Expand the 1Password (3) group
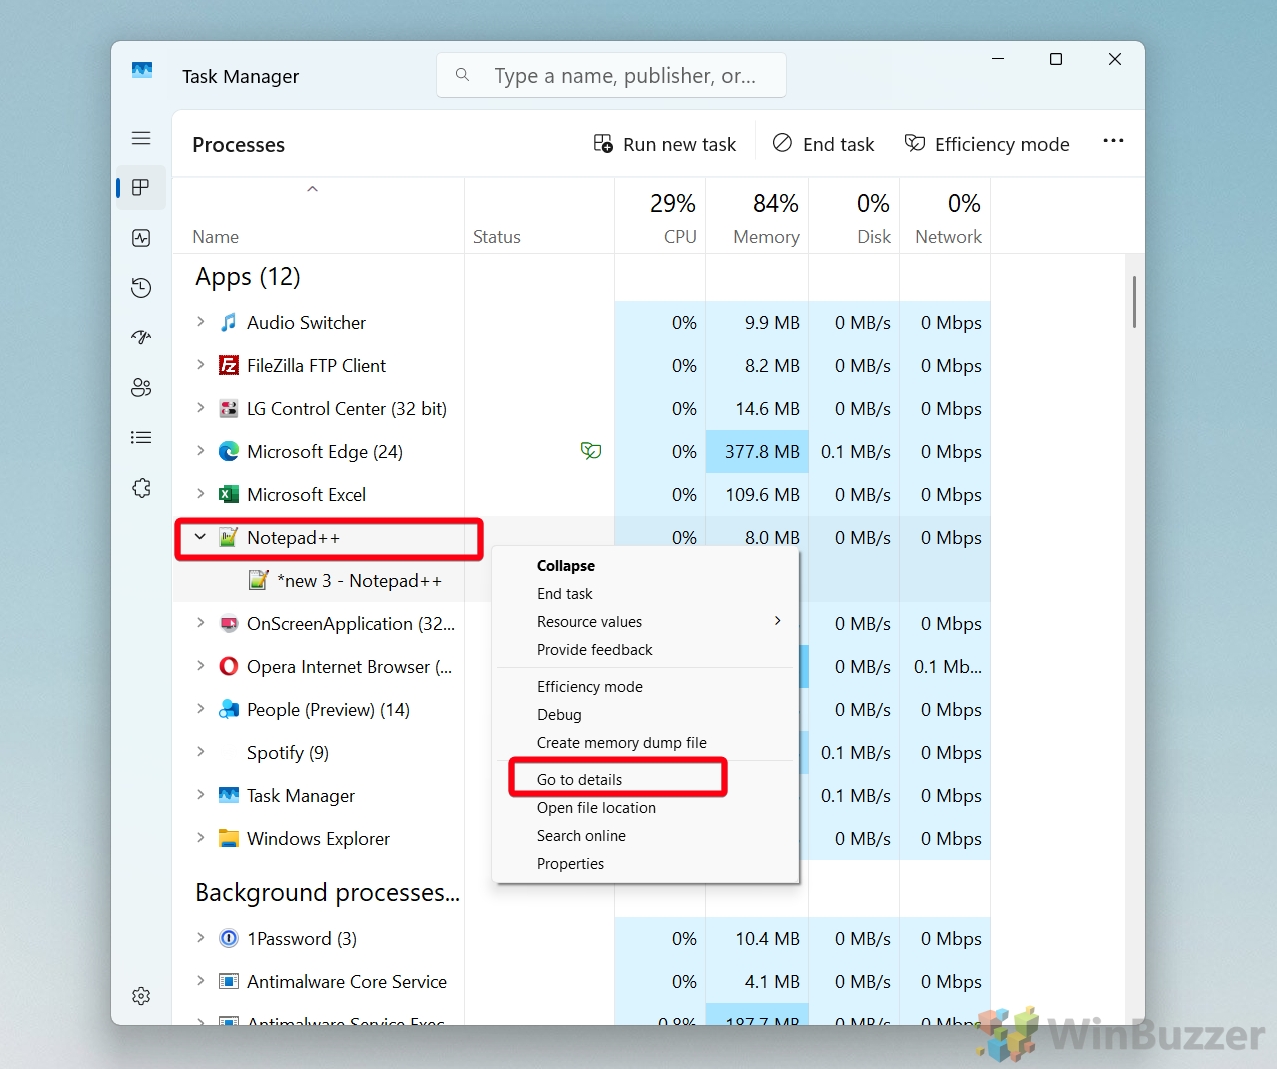1277x1069 pixels. coord(201,938)
